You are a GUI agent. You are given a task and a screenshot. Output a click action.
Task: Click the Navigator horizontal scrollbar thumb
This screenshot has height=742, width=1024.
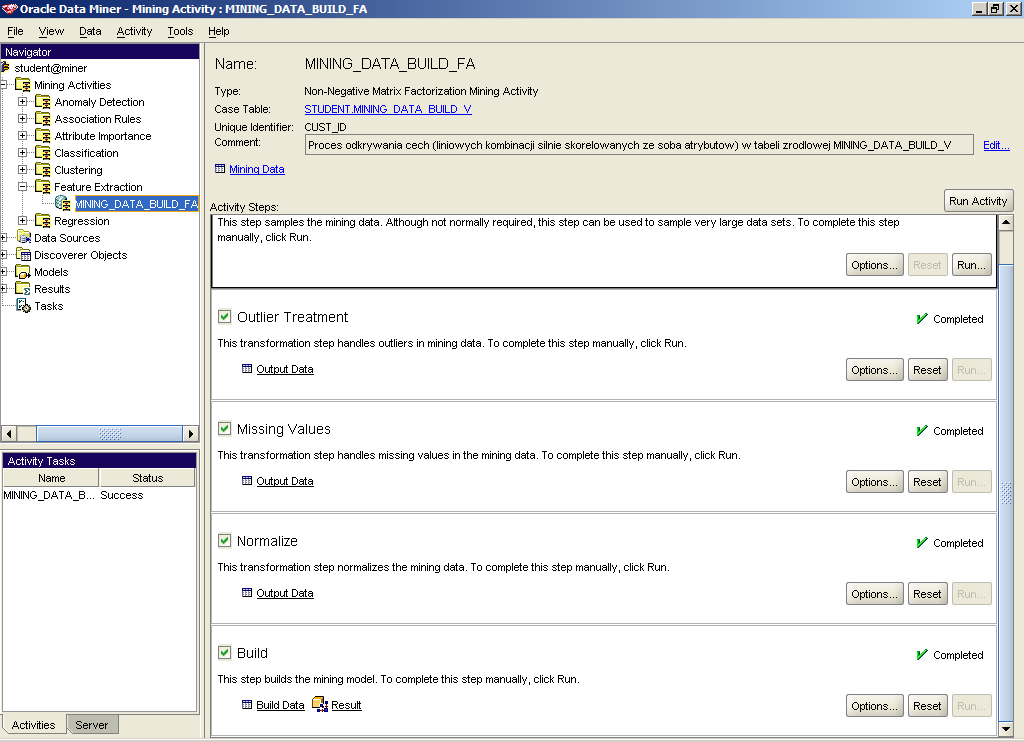pos(109,434)
